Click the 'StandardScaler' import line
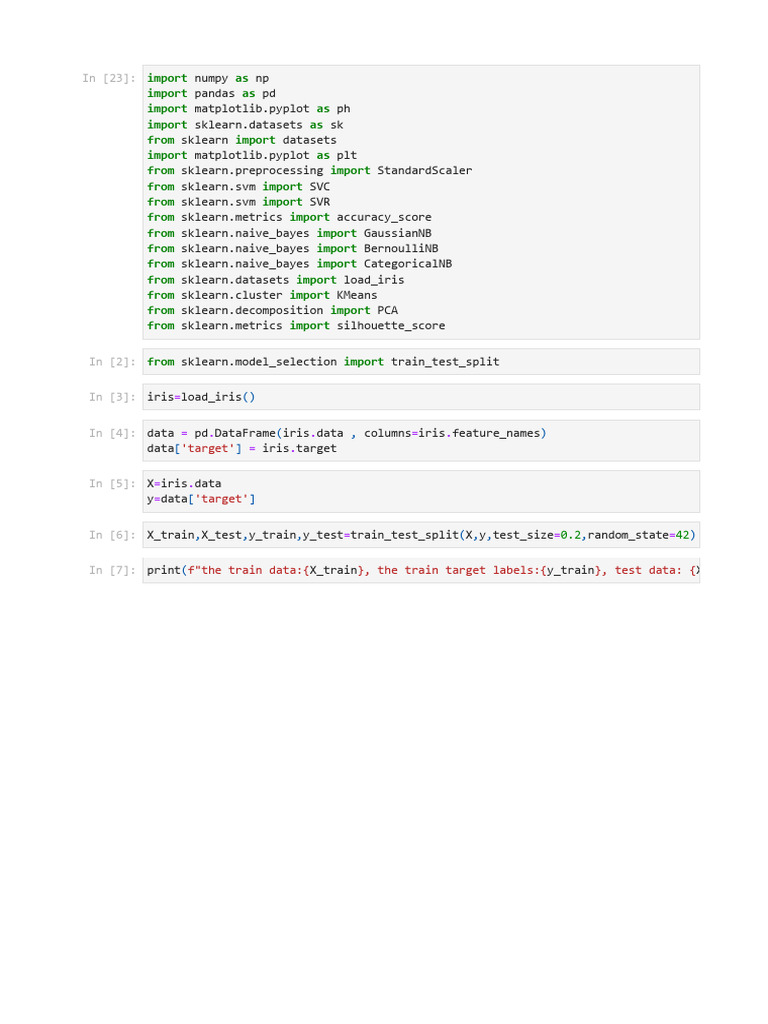 (310, 170)
